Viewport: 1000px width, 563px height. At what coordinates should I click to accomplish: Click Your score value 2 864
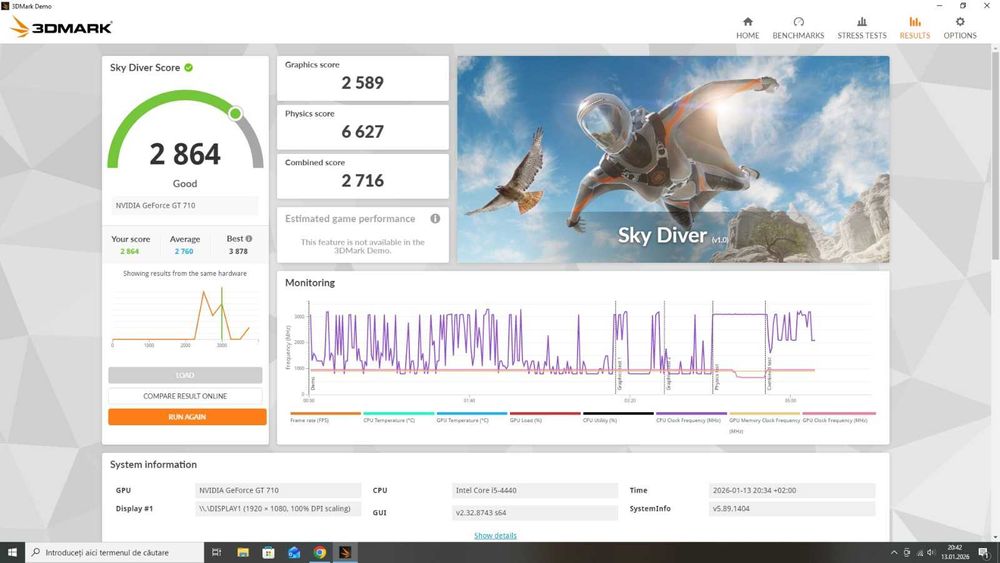[x=129, y=251]
